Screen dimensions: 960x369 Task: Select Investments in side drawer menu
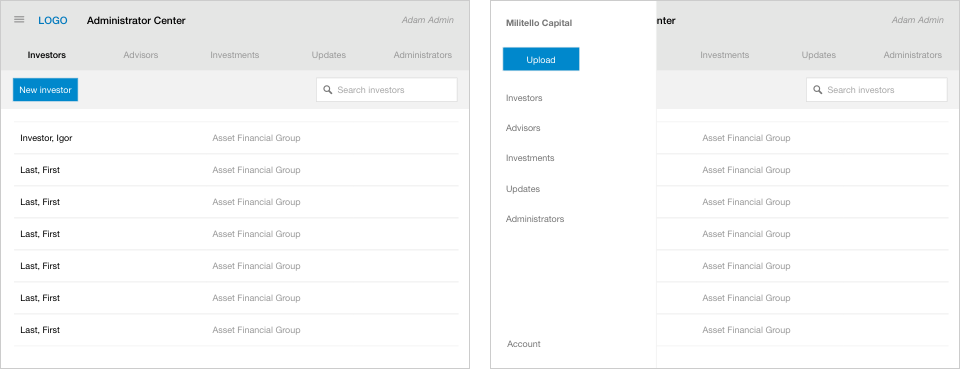point(530,158)
